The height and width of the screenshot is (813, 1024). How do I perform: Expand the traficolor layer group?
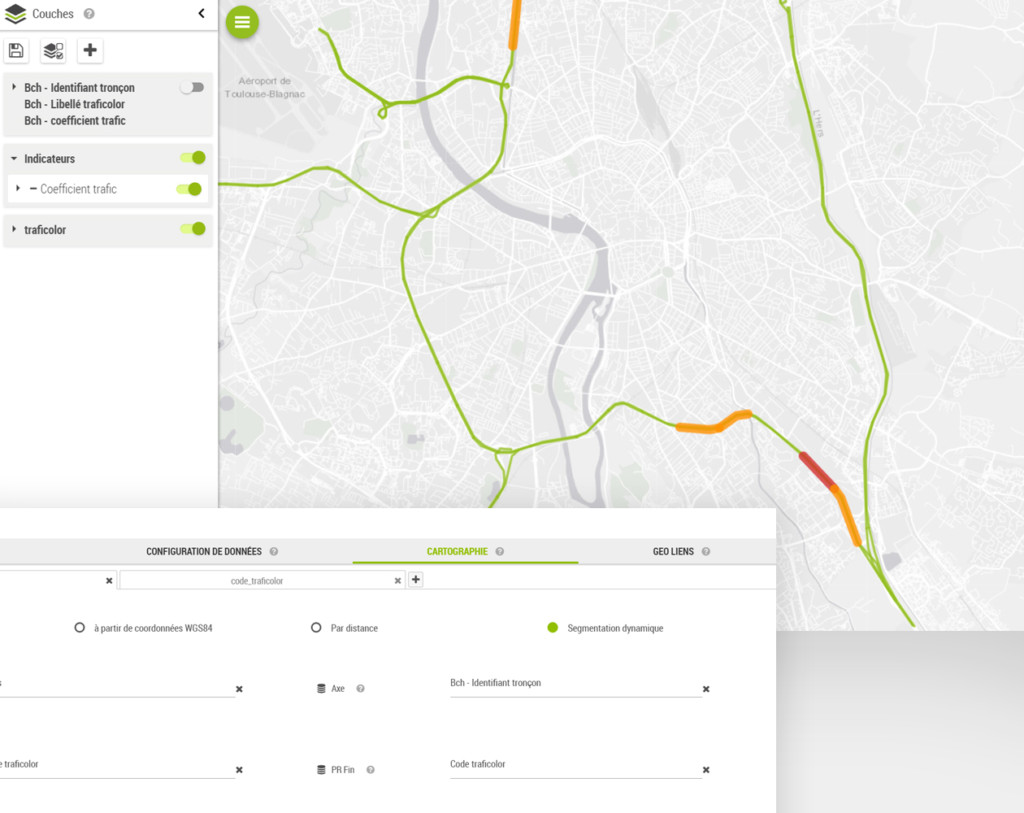pyautogui.click(x=14, y=230)
